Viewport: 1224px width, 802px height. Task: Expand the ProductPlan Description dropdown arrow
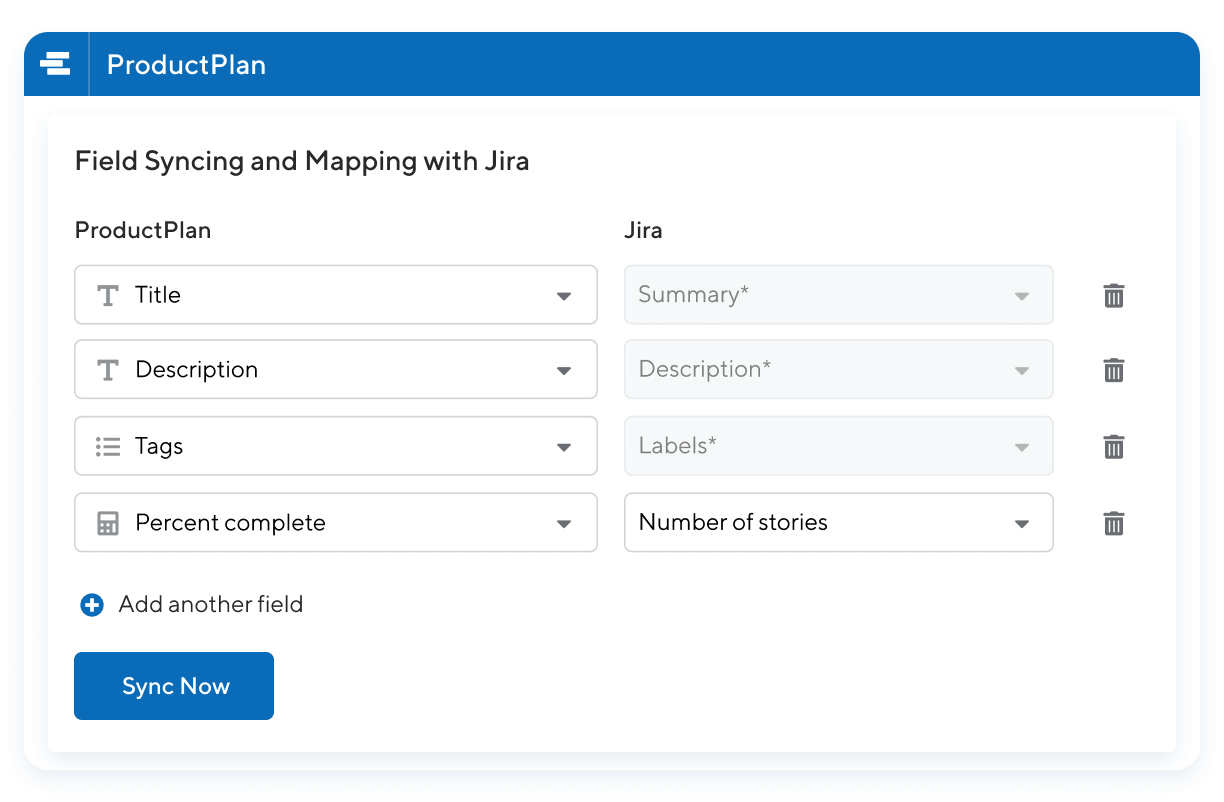point(564,371)
